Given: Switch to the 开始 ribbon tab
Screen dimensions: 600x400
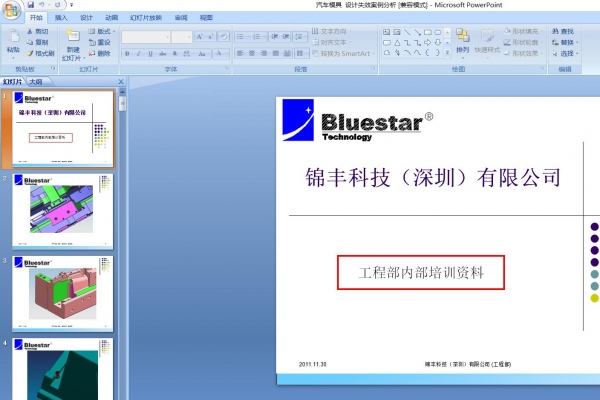Looking at the screenshot, I should 36,18.
